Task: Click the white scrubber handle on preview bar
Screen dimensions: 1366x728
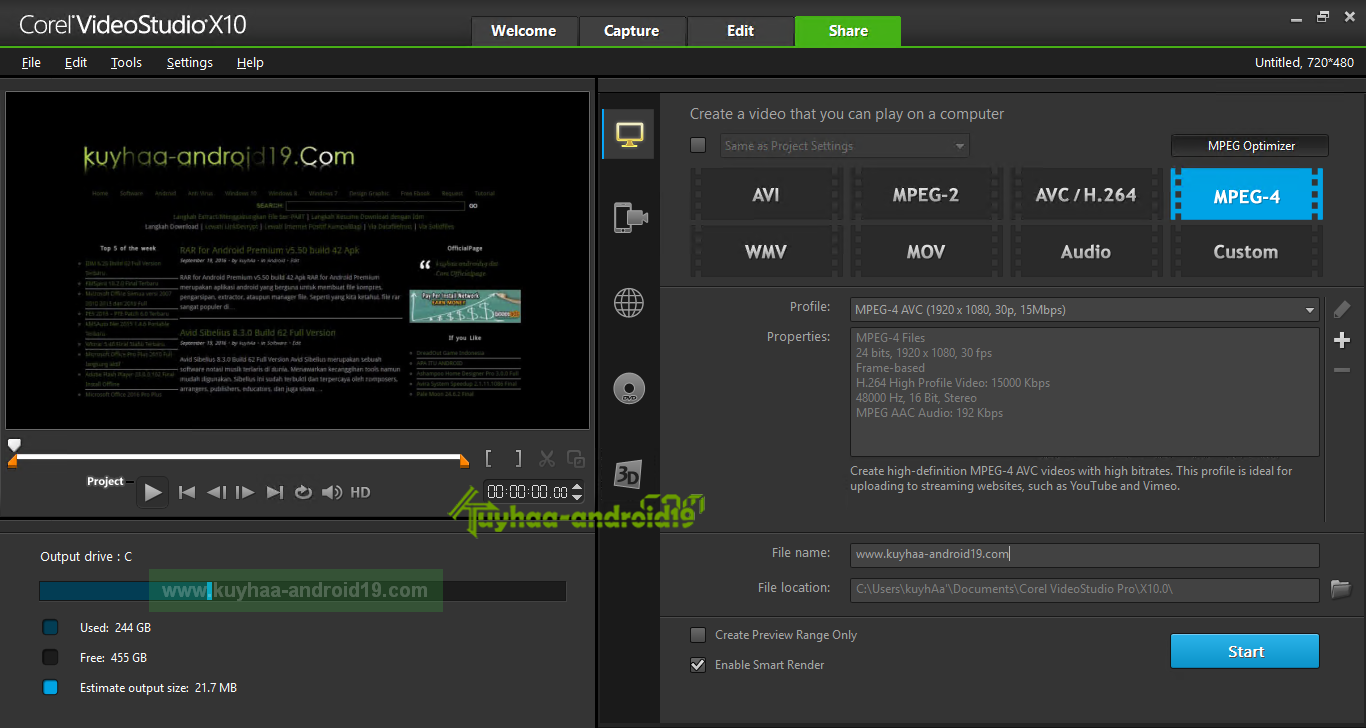Action: [x=13, y=444]
